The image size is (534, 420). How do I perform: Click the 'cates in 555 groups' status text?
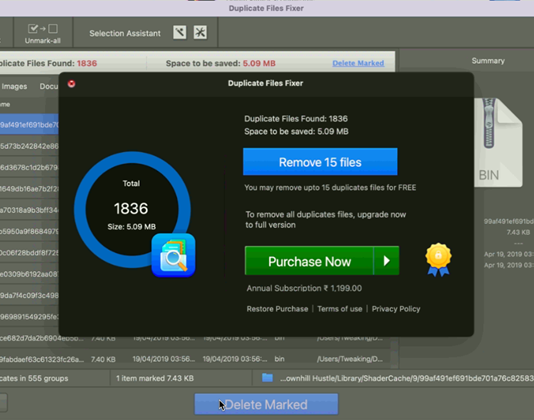[34, 378]
